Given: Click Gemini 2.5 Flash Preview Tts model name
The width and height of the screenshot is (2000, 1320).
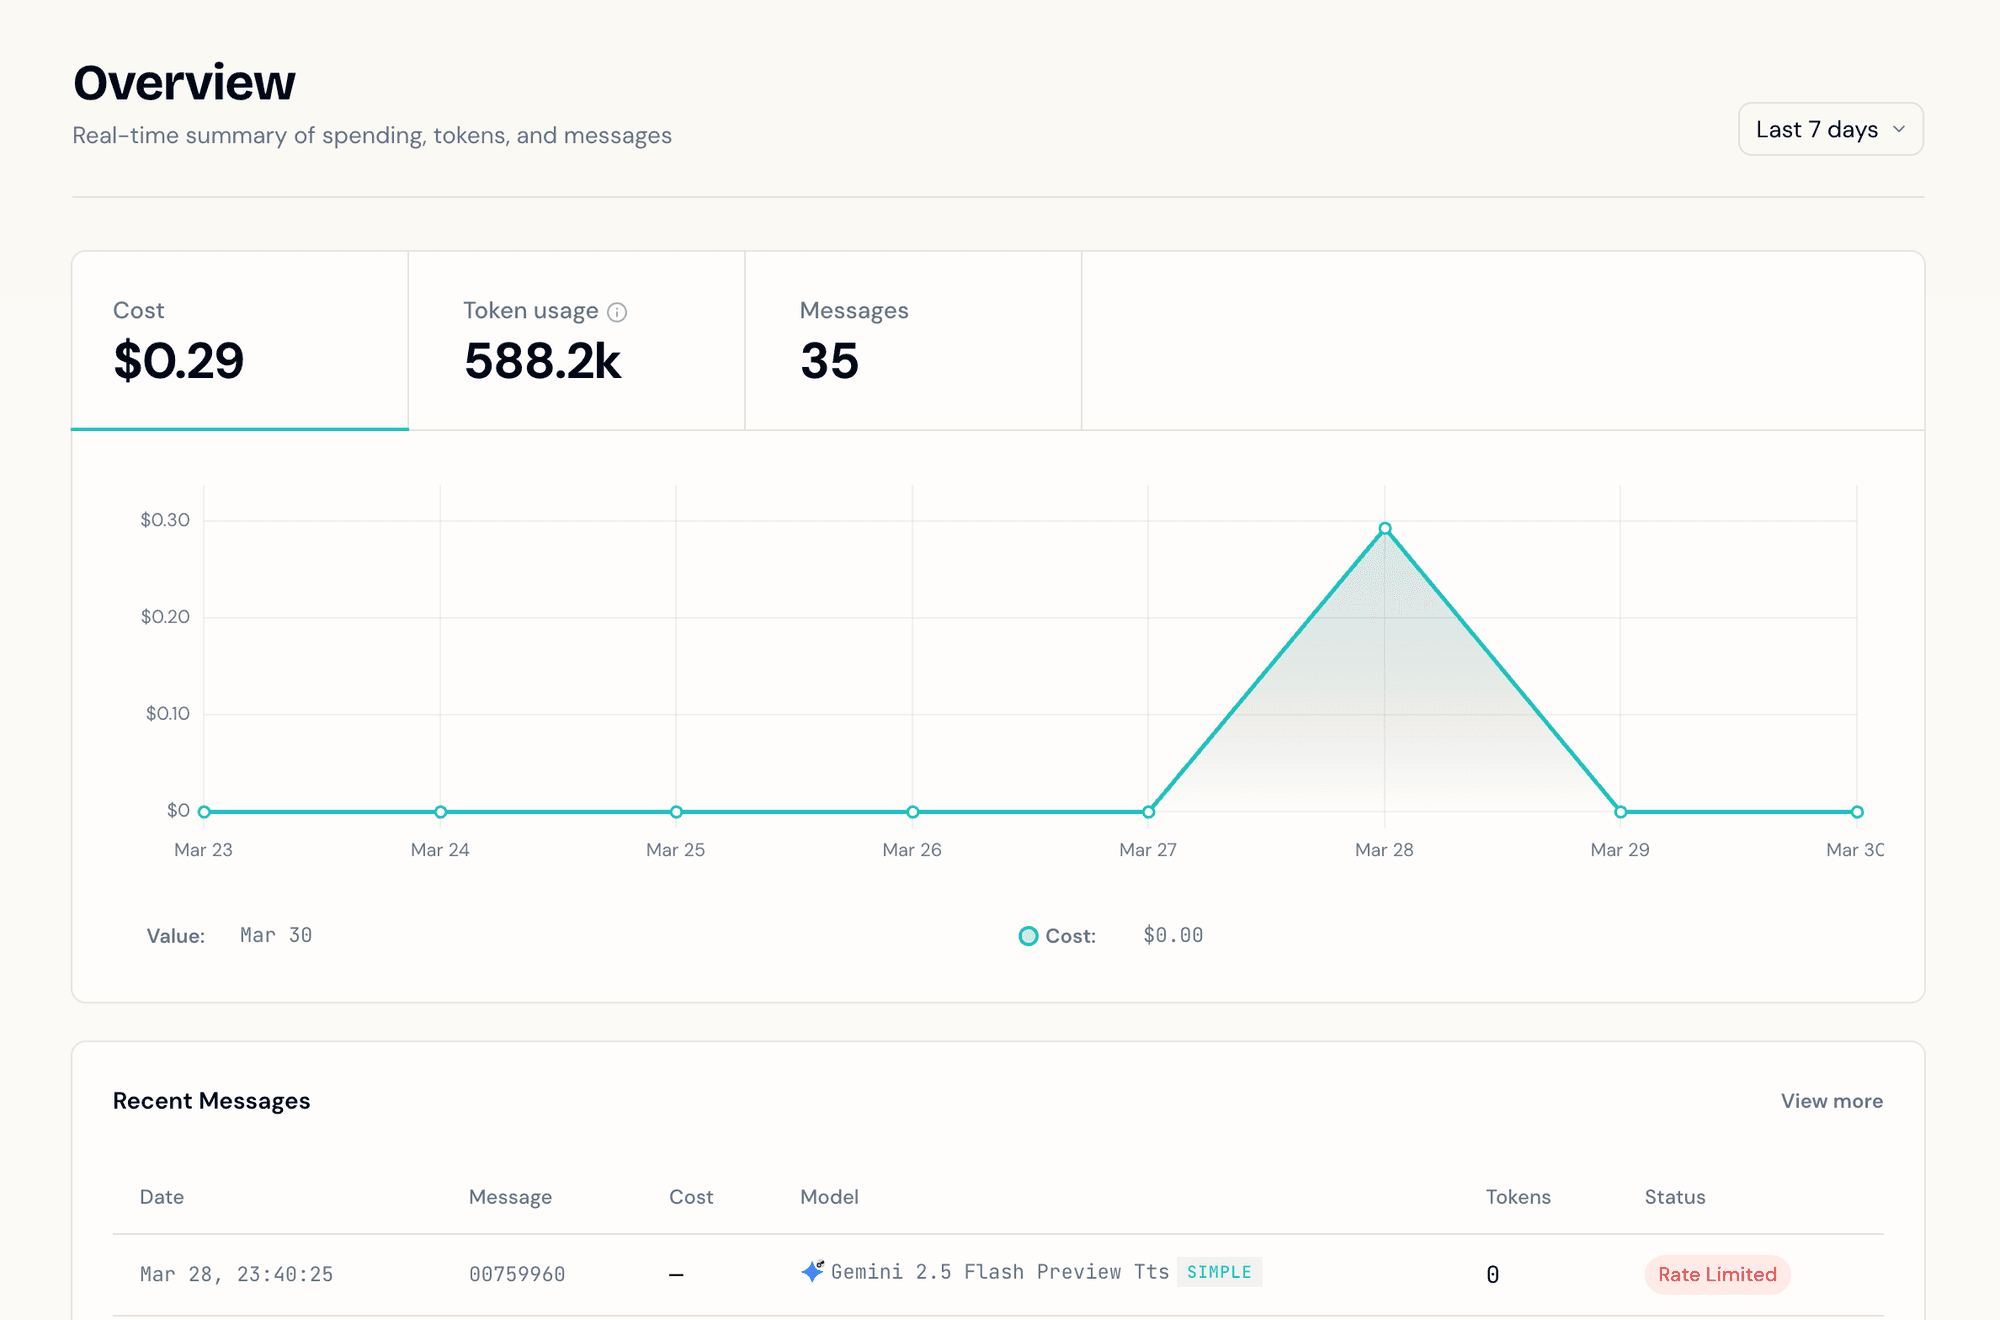Looking at the screenshot, I should pos(1000,1271).
